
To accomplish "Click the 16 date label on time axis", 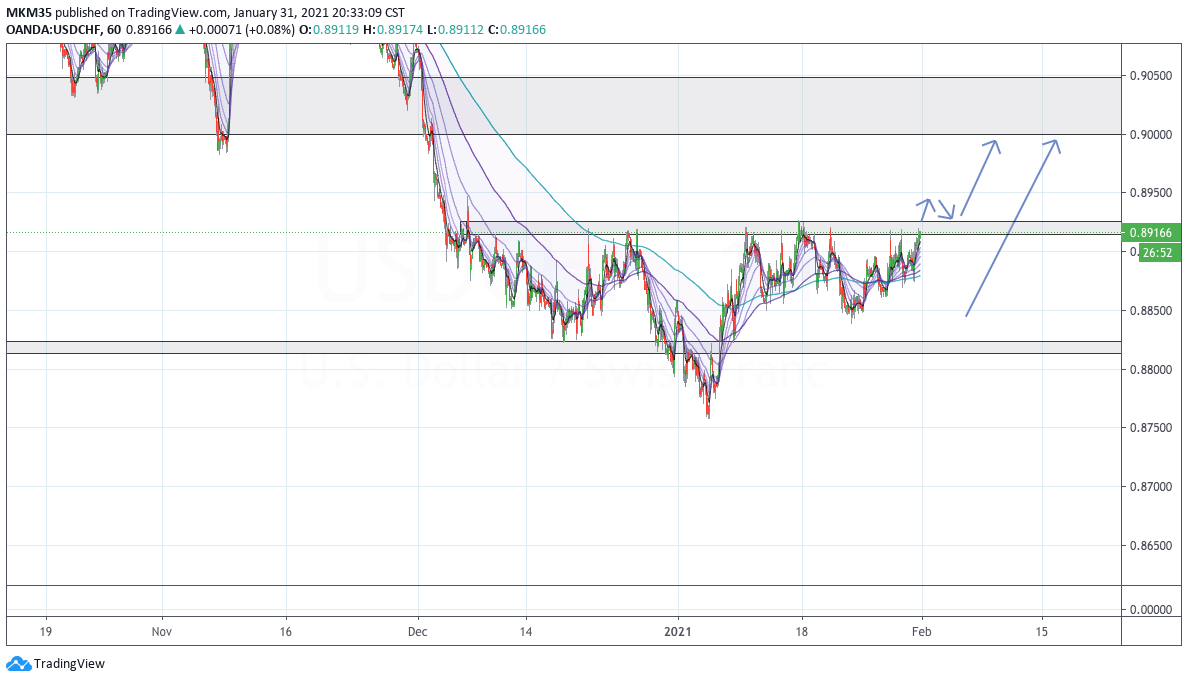I will click(x=286, y=631).
